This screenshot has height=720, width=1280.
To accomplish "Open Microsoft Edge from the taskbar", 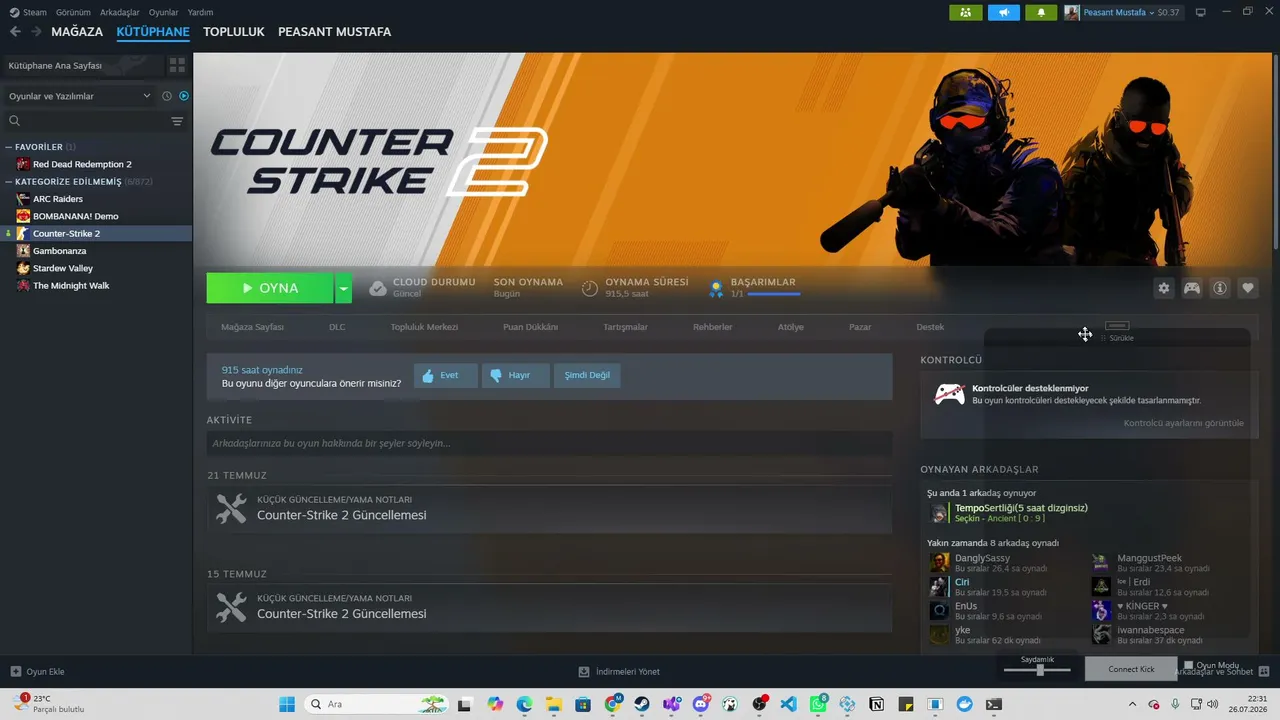I will 524,704.
